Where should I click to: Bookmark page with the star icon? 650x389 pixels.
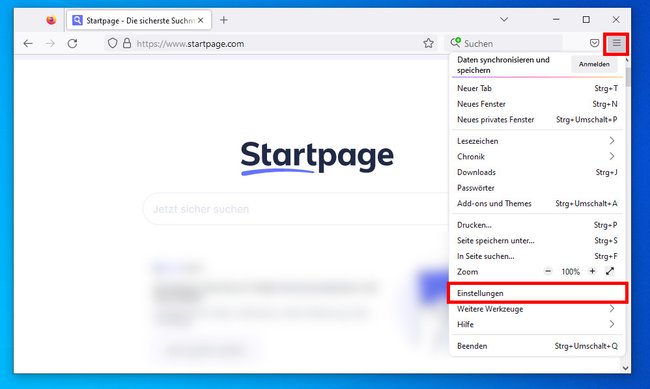click(x=428, y=43)
